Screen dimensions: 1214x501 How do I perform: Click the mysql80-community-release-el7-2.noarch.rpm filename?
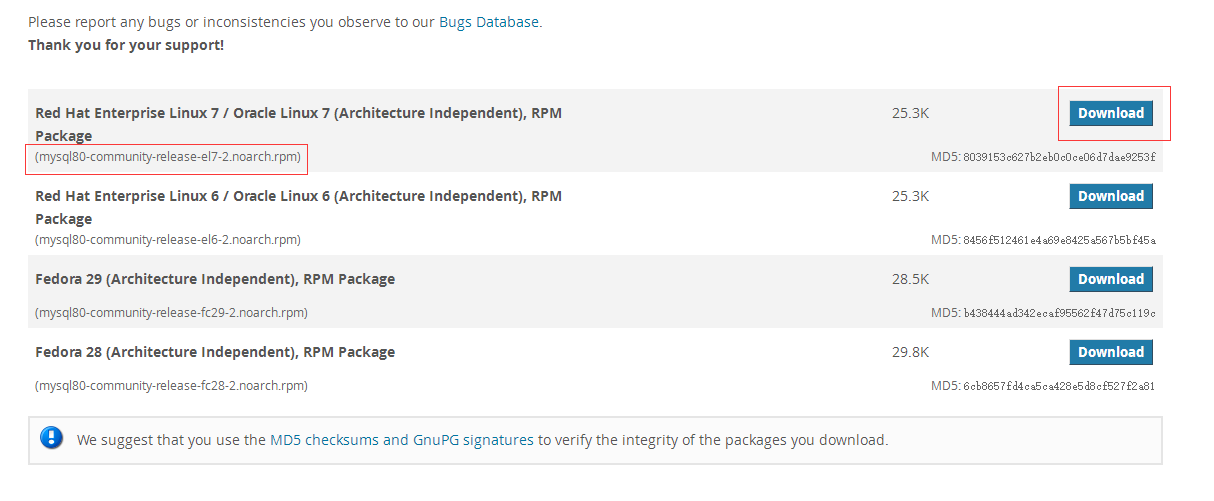pyautogui.click(x=168, y=157)
